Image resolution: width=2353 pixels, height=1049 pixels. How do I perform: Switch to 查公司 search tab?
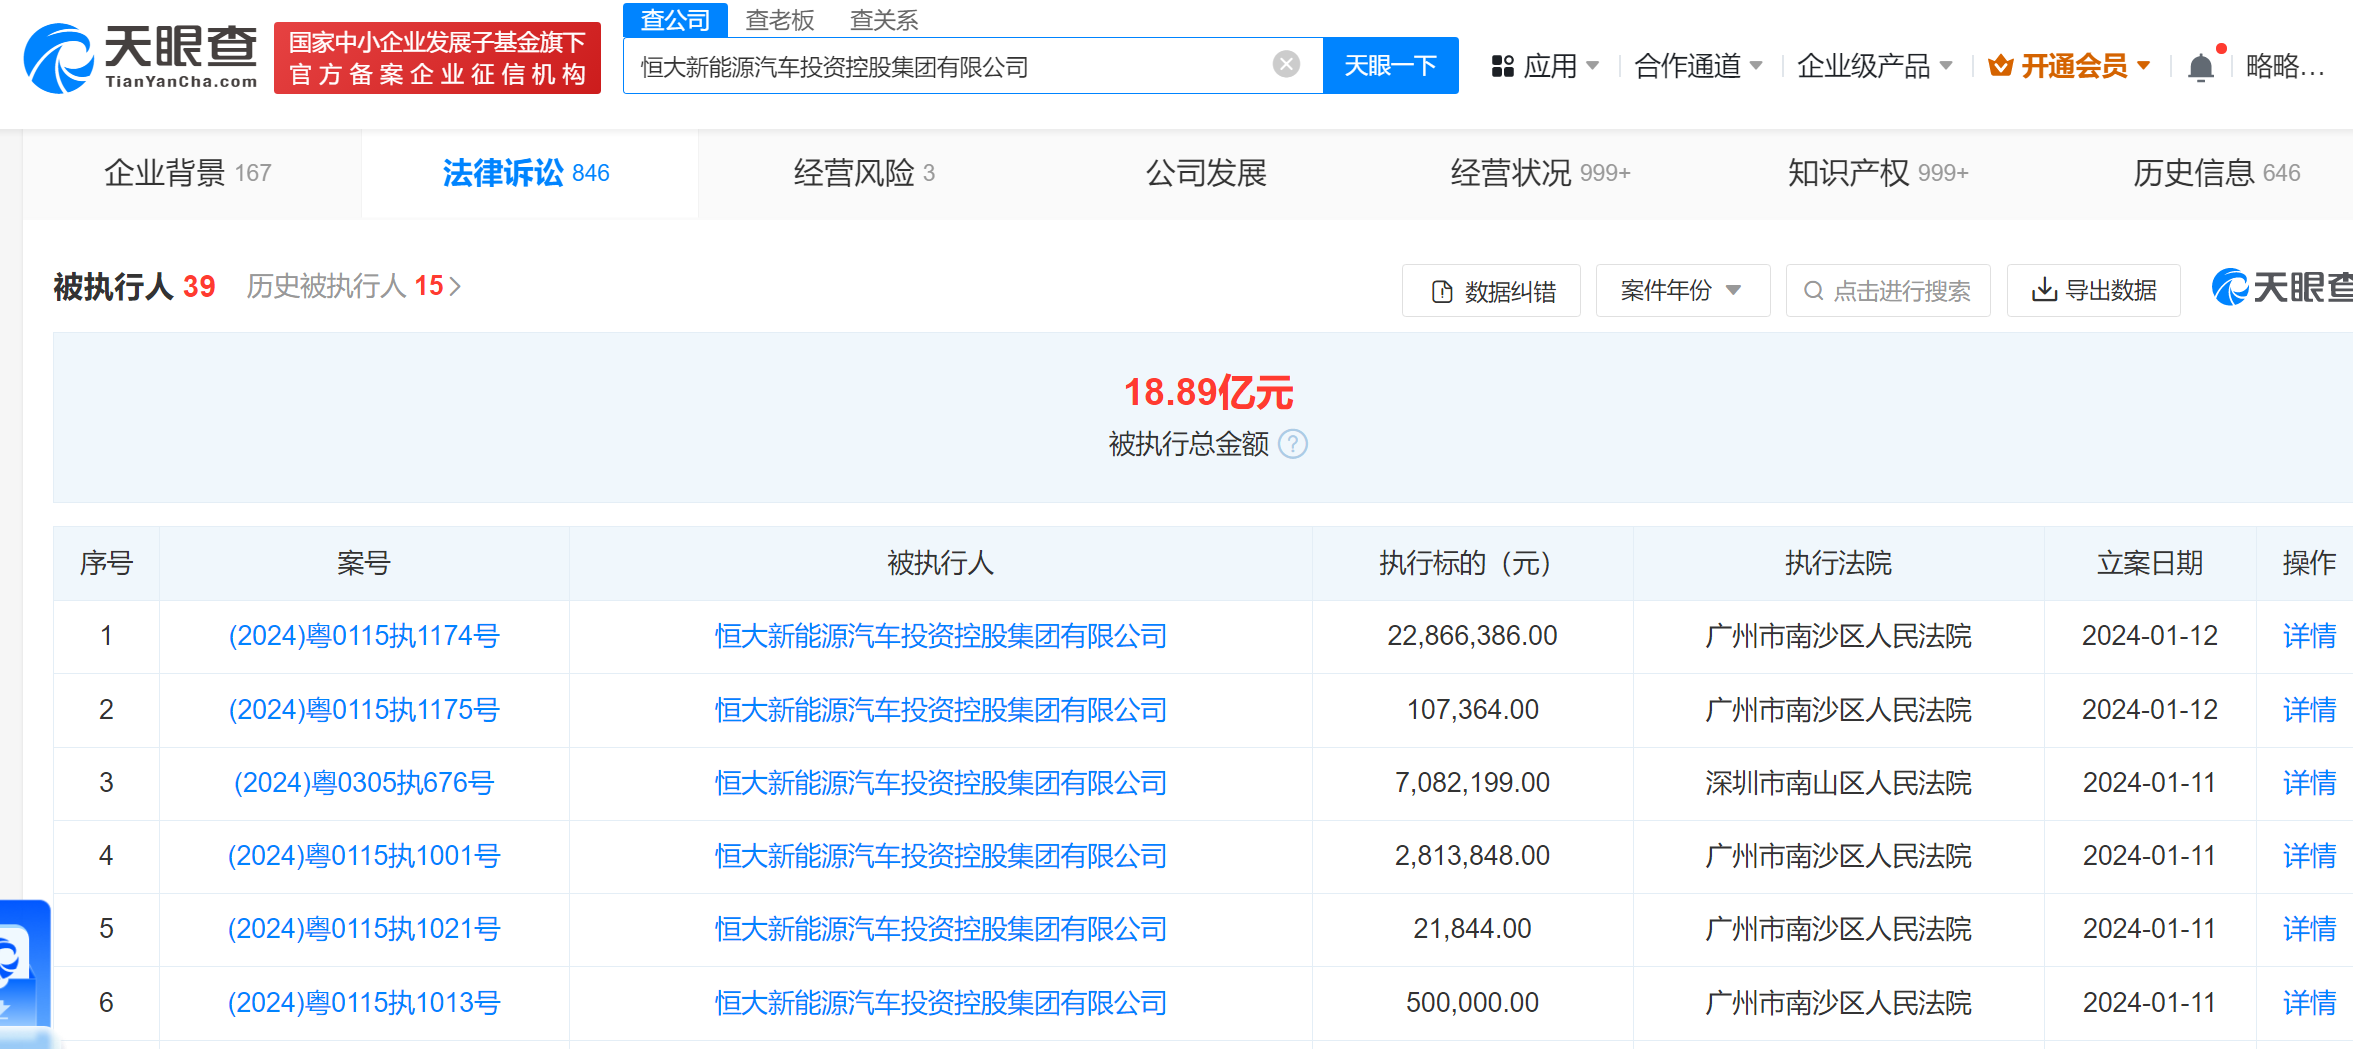tap(675, 20)
